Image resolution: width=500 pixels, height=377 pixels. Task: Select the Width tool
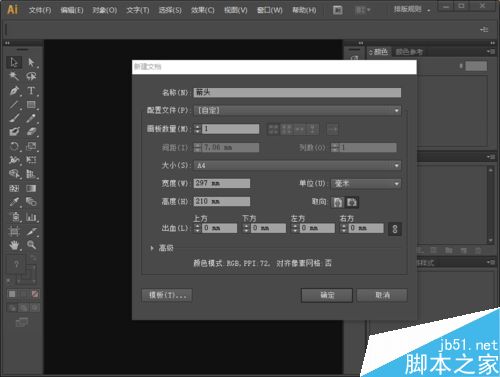pyautogui.click(x=14, y=160)
